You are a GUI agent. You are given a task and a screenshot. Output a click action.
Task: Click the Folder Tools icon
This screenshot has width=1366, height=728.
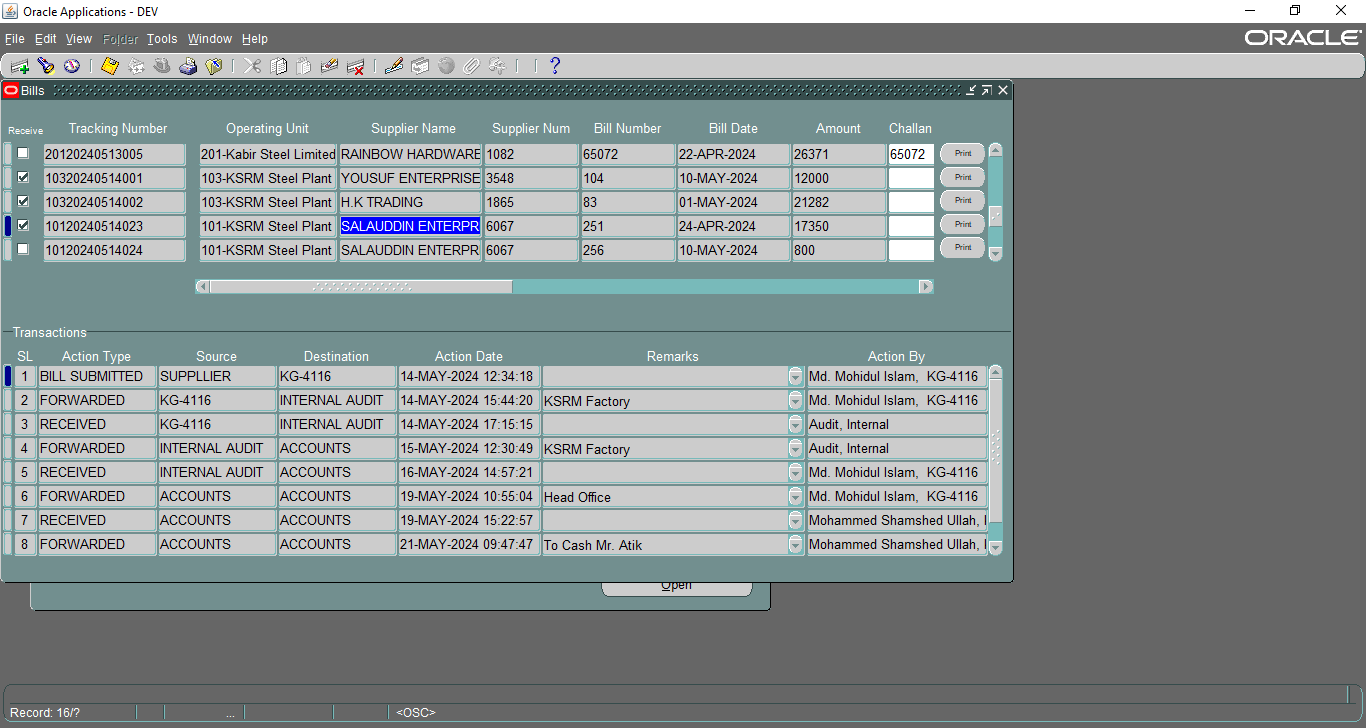click(497, 66)
